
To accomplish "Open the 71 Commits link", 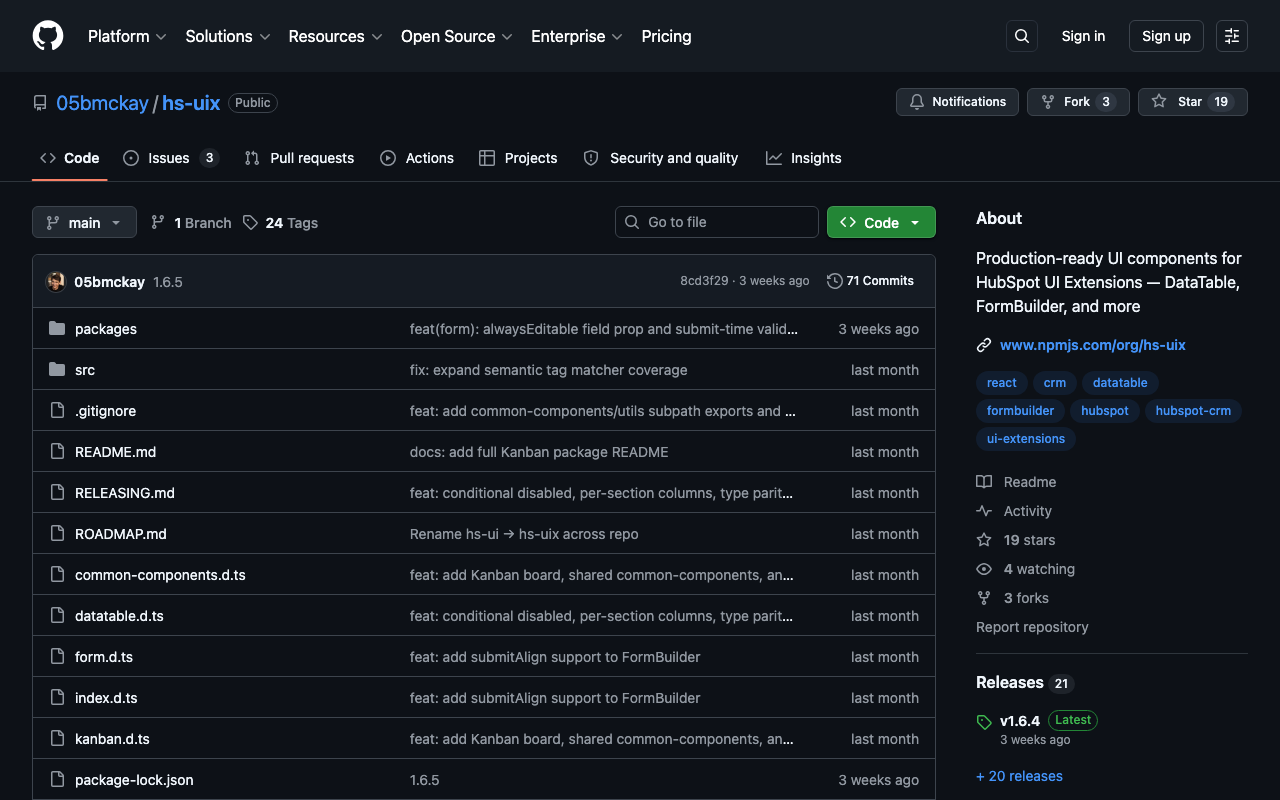I will [x=871, y=281].
